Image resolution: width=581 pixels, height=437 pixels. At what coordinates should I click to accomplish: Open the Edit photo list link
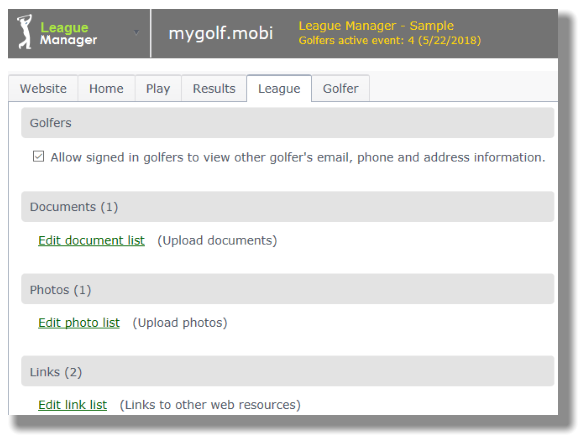pos(79,323)
